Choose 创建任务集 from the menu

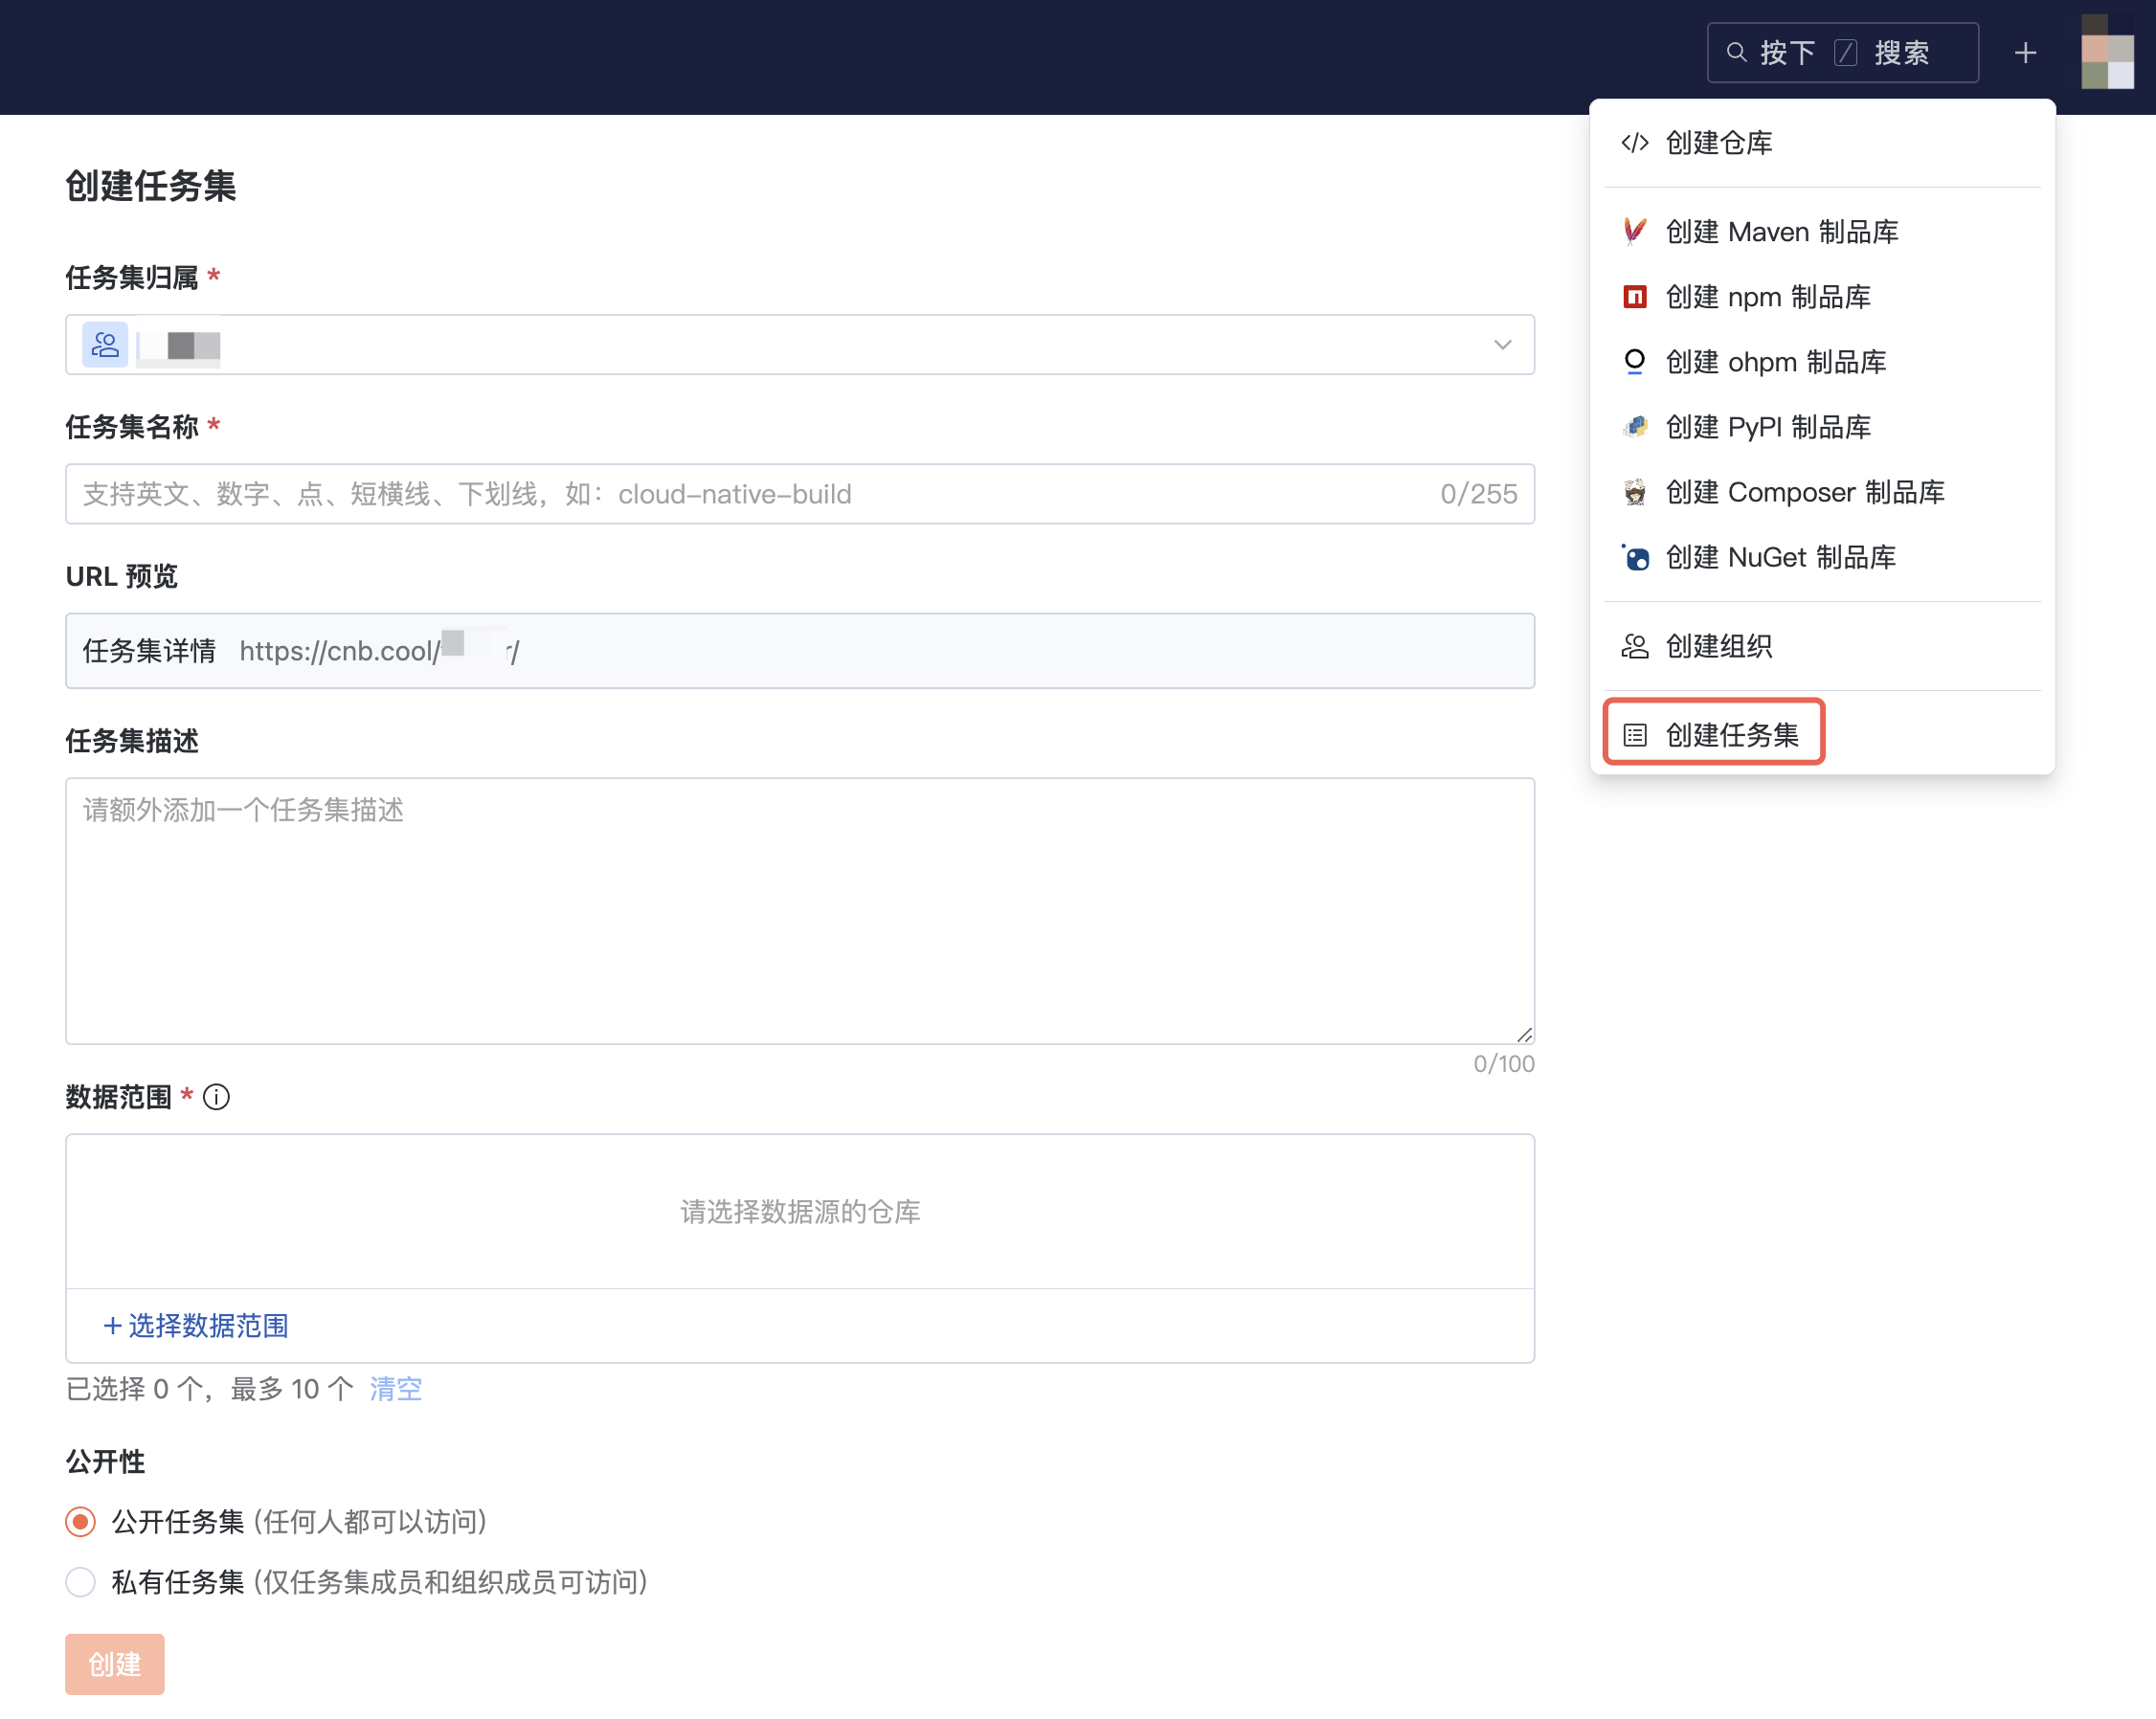coord(1730,735)
